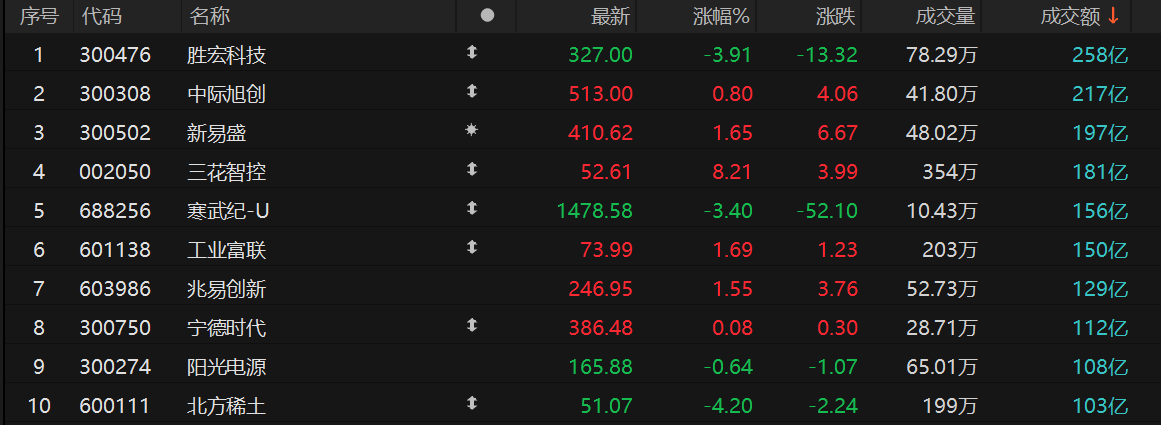Click latest price 246.95
Viewport: 1161px width, 425px height.
coord(600,290)
